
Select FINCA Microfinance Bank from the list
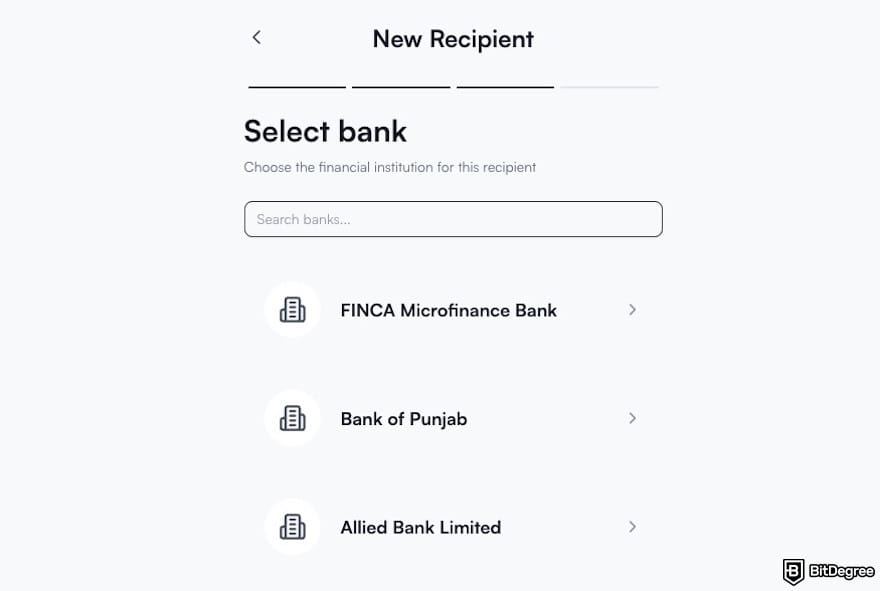pyautogui.click(x=448, y=310)
